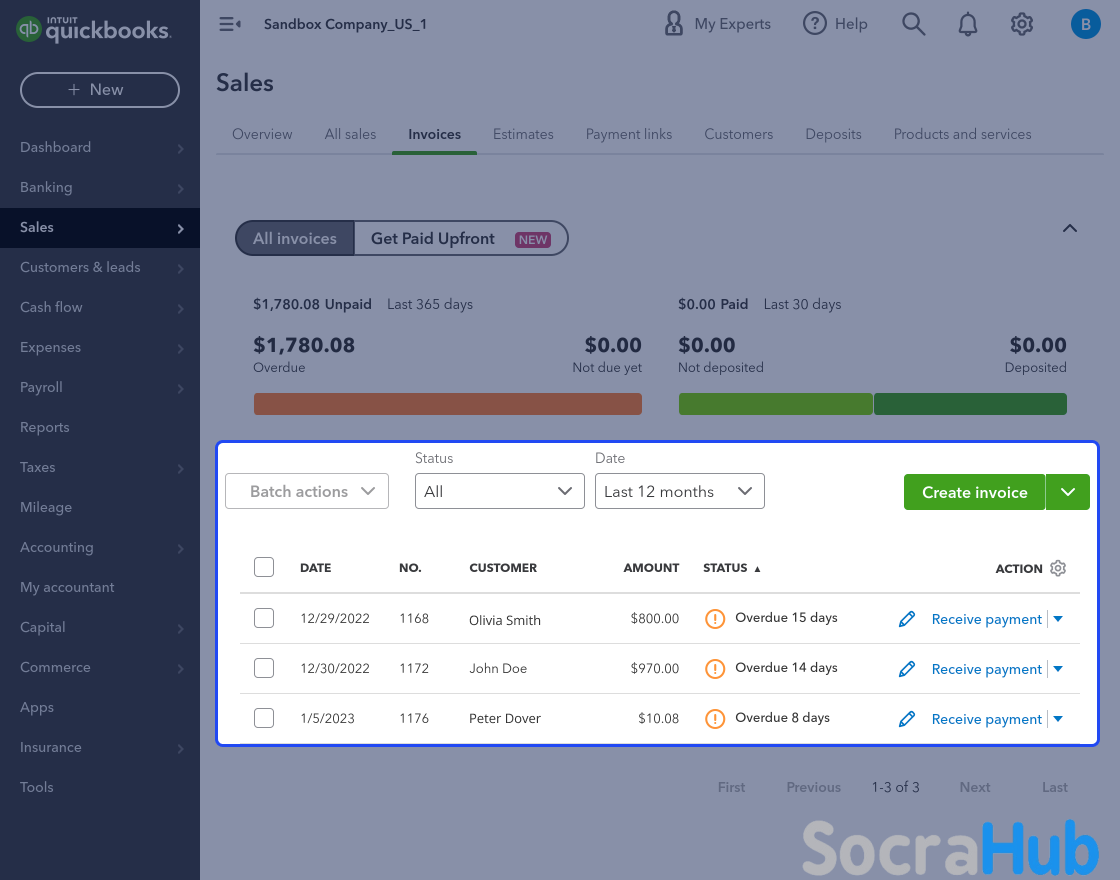Open the Create invoice dropdown arrow

point(1068,492)
